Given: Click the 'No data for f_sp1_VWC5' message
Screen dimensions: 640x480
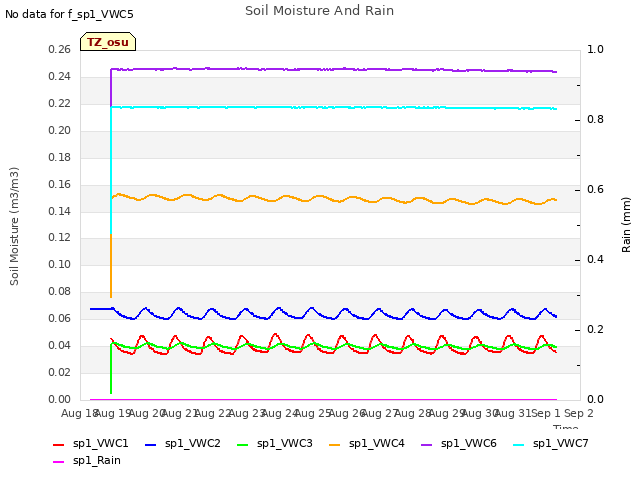Looking at the screenshot, I should click(x=69, y=14).
